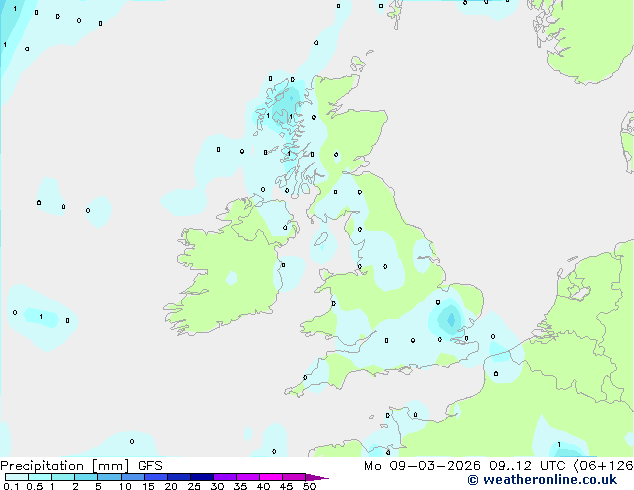Click the 40–45 mm magenta swatch

[271, 477]
